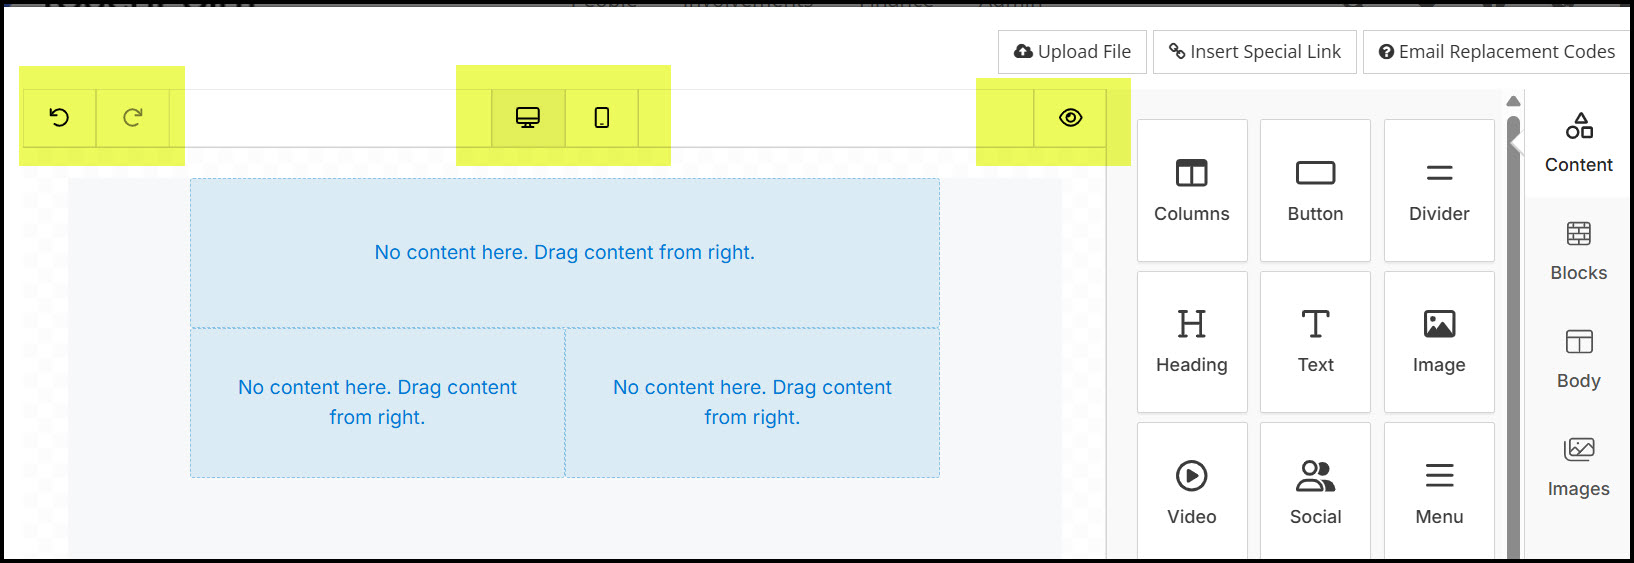Open the Content tab
The image size is (1634, 563).
1578,143
